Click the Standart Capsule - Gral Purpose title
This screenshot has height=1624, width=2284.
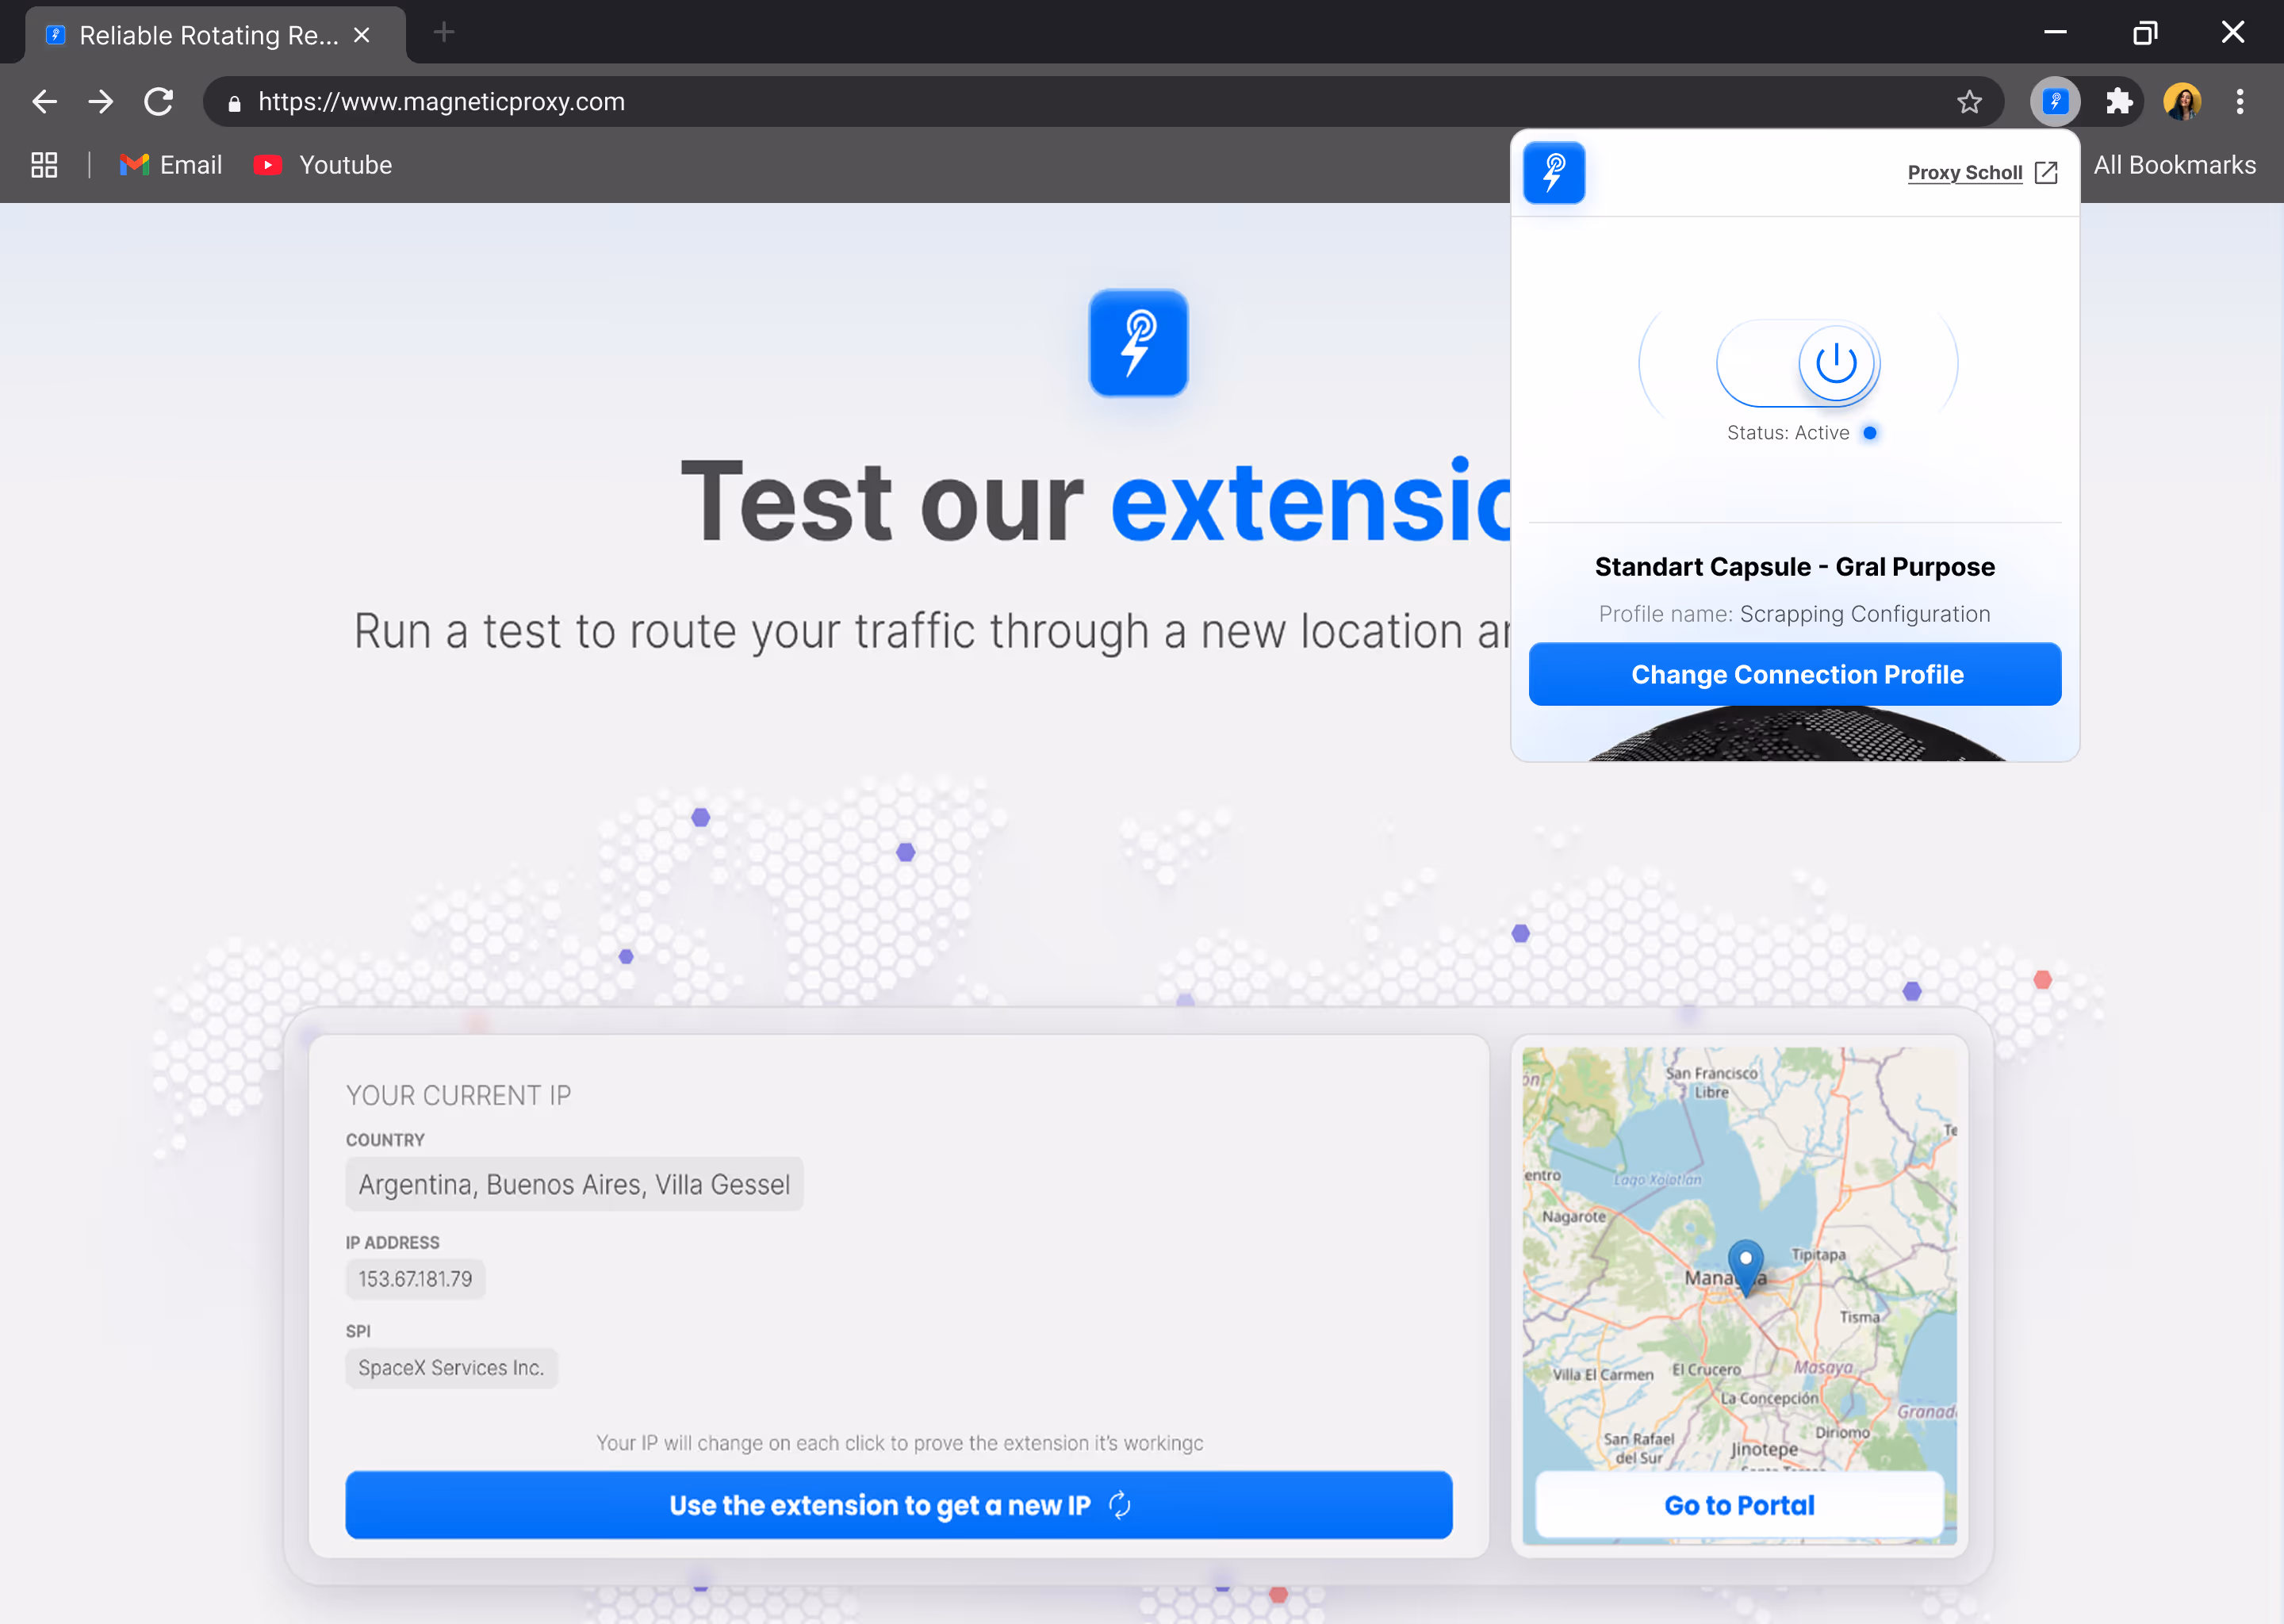coord(1795,567)
